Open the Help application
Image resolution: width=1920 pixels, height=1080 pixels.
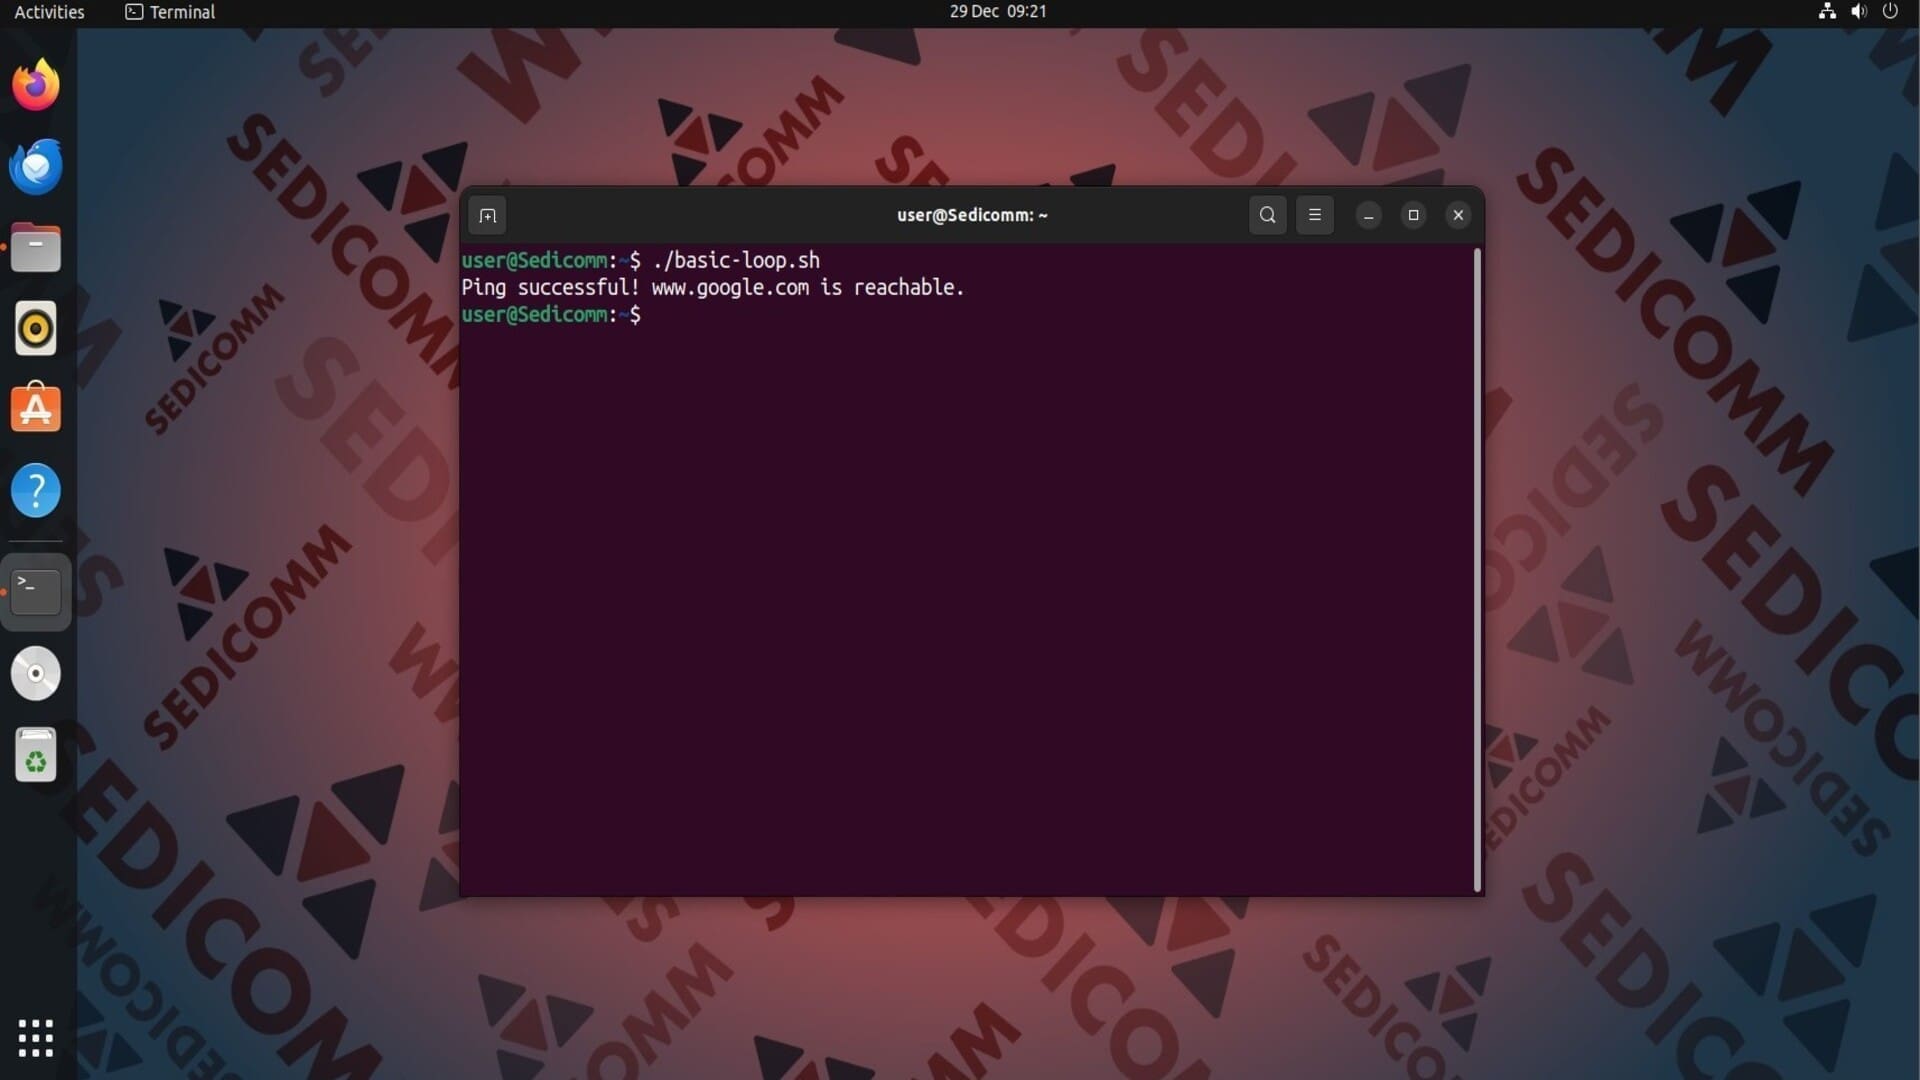click(36, 490)
